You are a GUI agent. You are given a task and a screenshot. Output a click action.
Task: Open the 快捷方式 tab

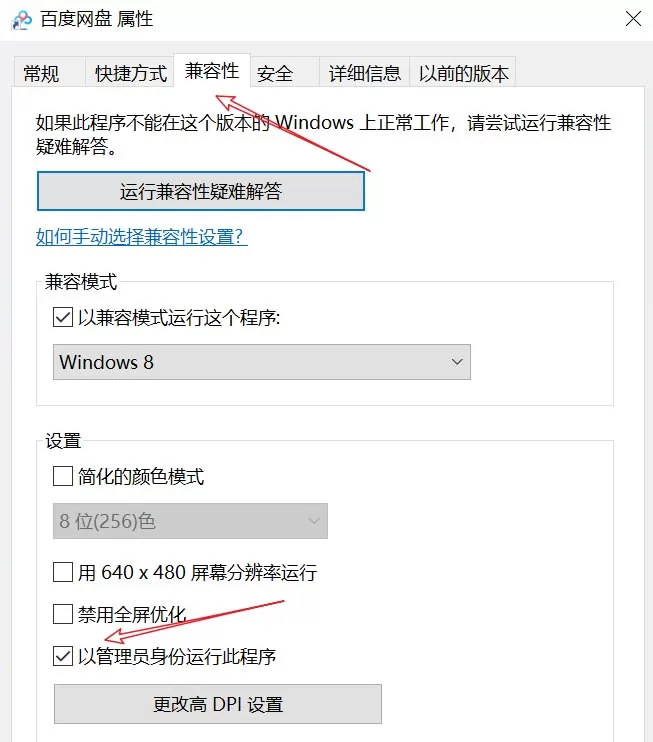point(130,72)
